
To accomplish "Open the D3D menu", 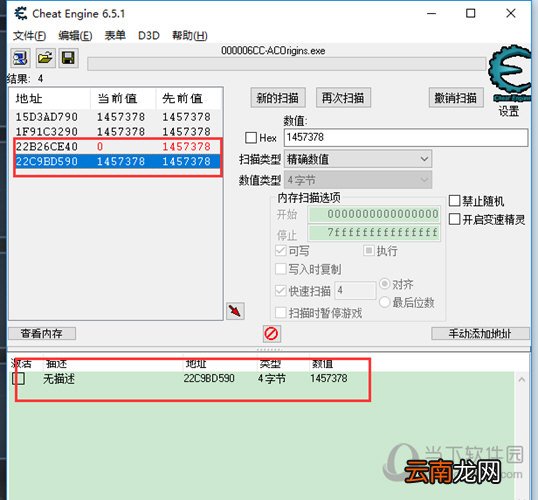I will [149, 35].
